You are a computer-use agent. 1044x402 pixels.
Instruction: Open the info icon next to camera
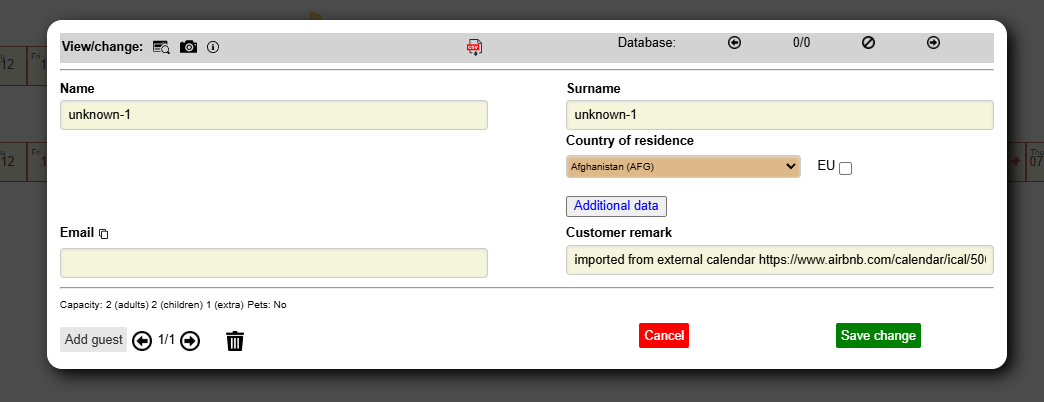click(213, 47)
